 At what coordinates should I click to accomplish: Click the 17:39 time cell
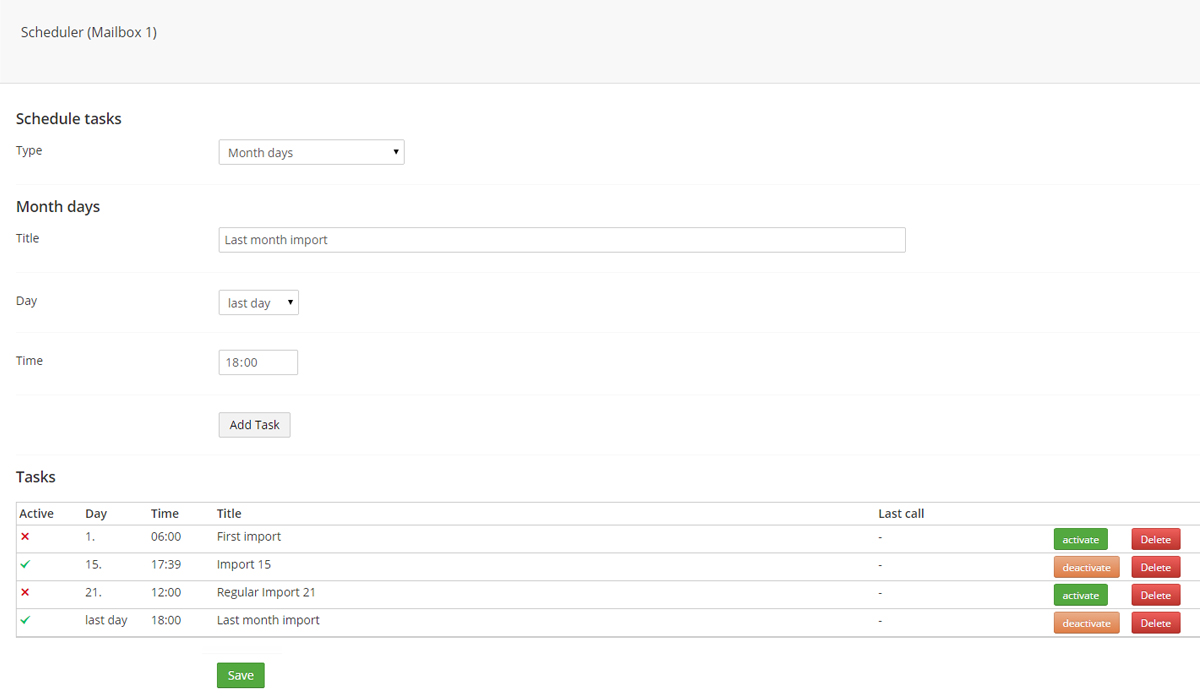point(166,565)
